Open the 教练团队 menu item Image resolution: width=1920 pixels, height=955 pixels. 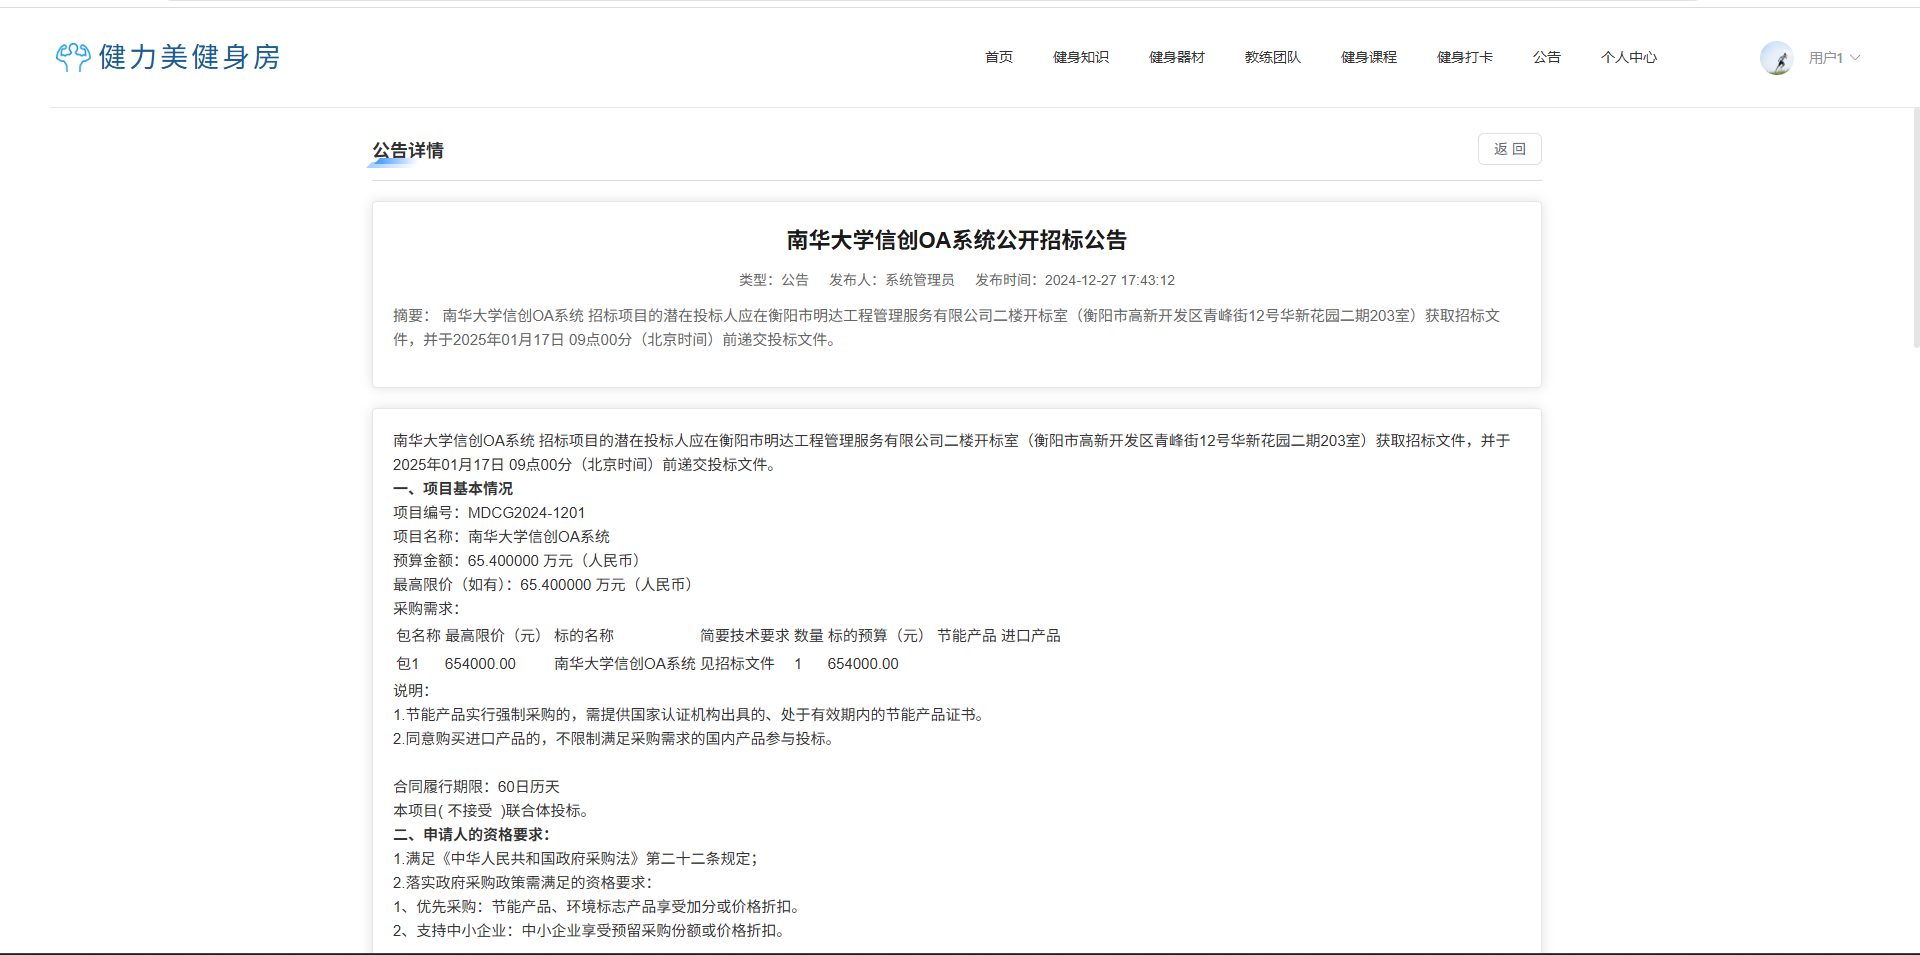tap(1272, 57)
